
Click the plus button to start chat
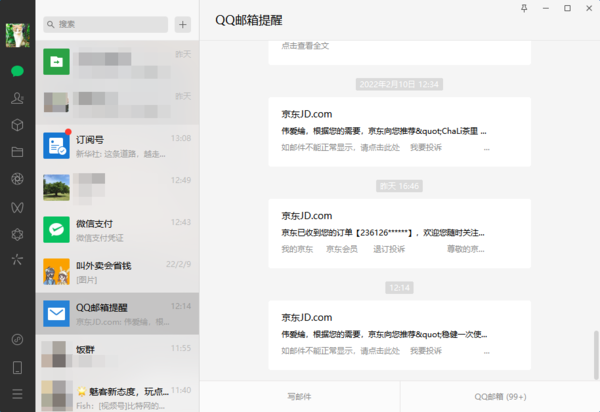pyautogui.click(x=182, y=24)
